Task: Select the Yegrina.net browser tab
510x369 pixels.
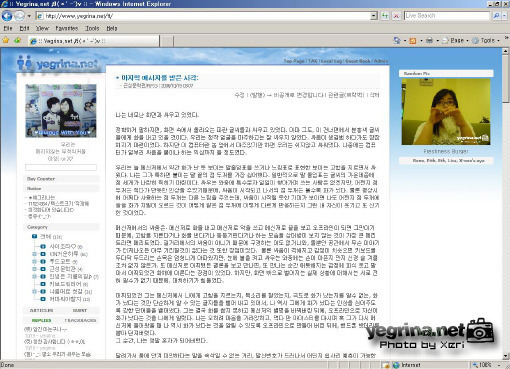Action: [94, 41]
